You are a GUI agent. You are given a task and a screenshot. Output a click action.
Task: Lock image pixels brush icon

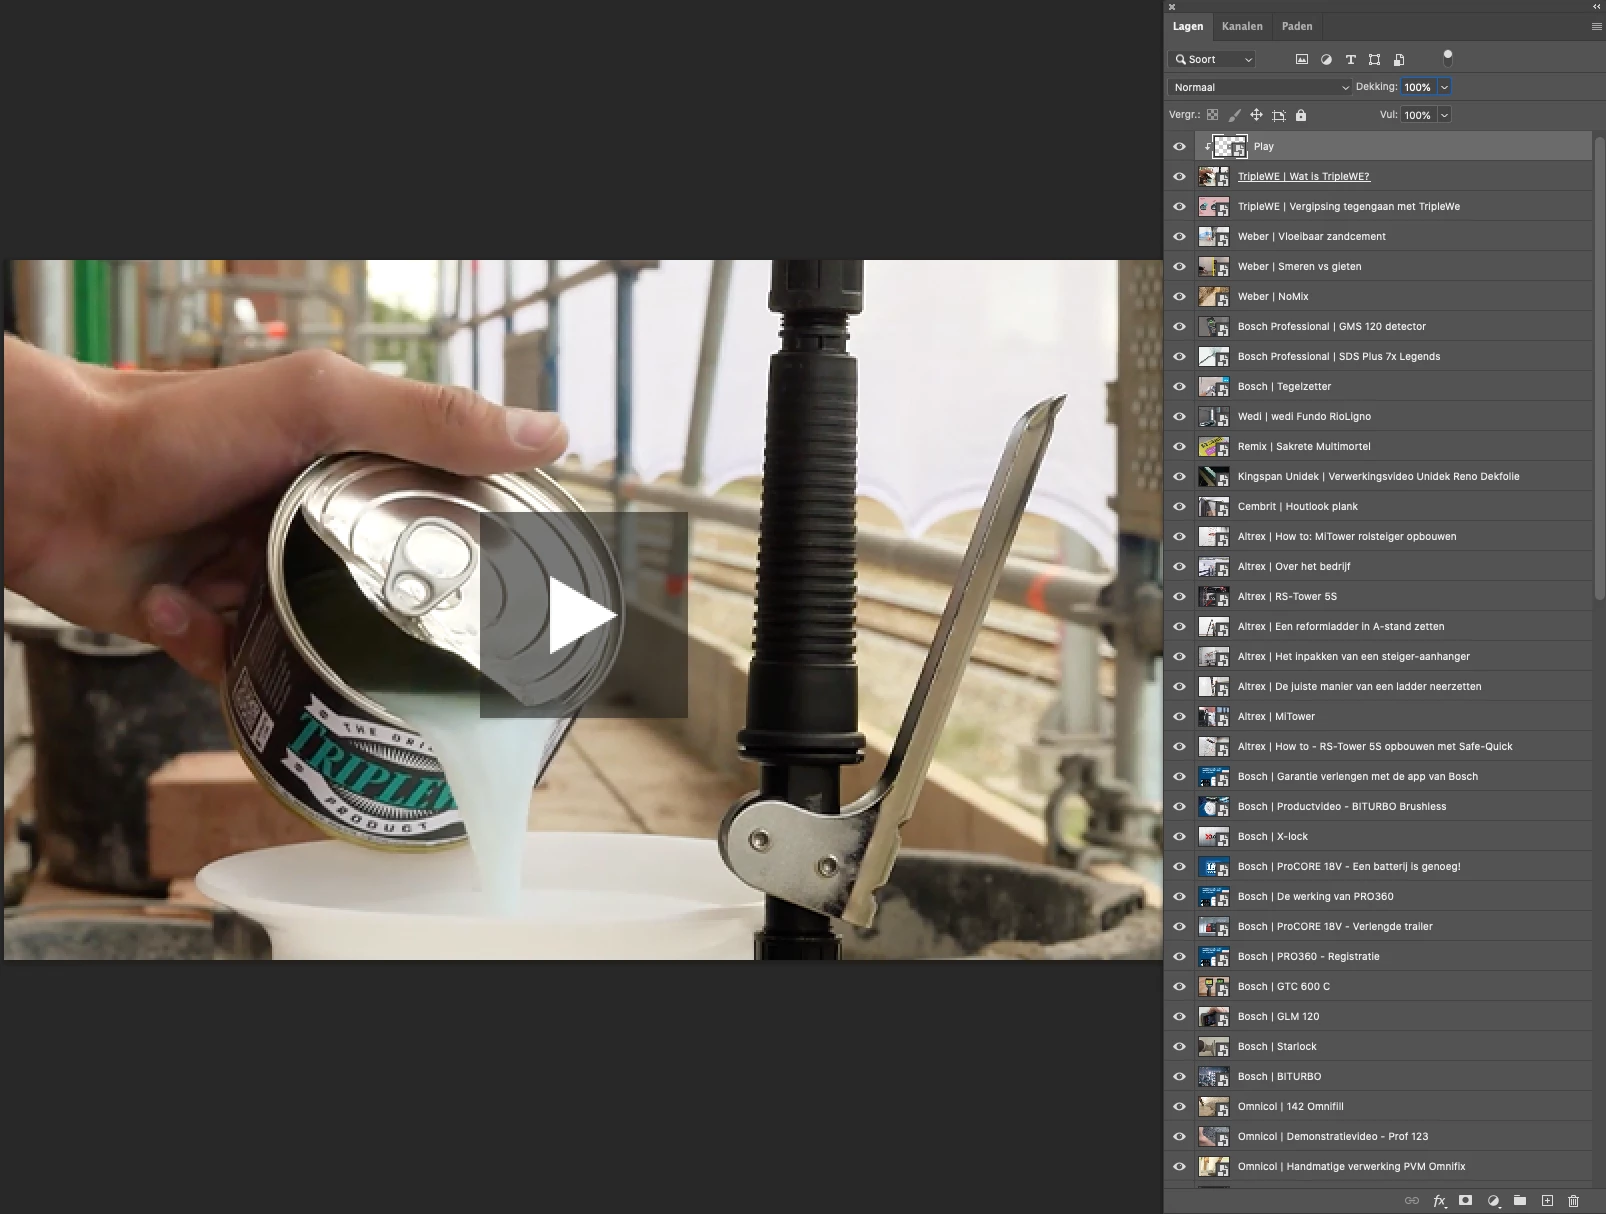pos(1234,115)
